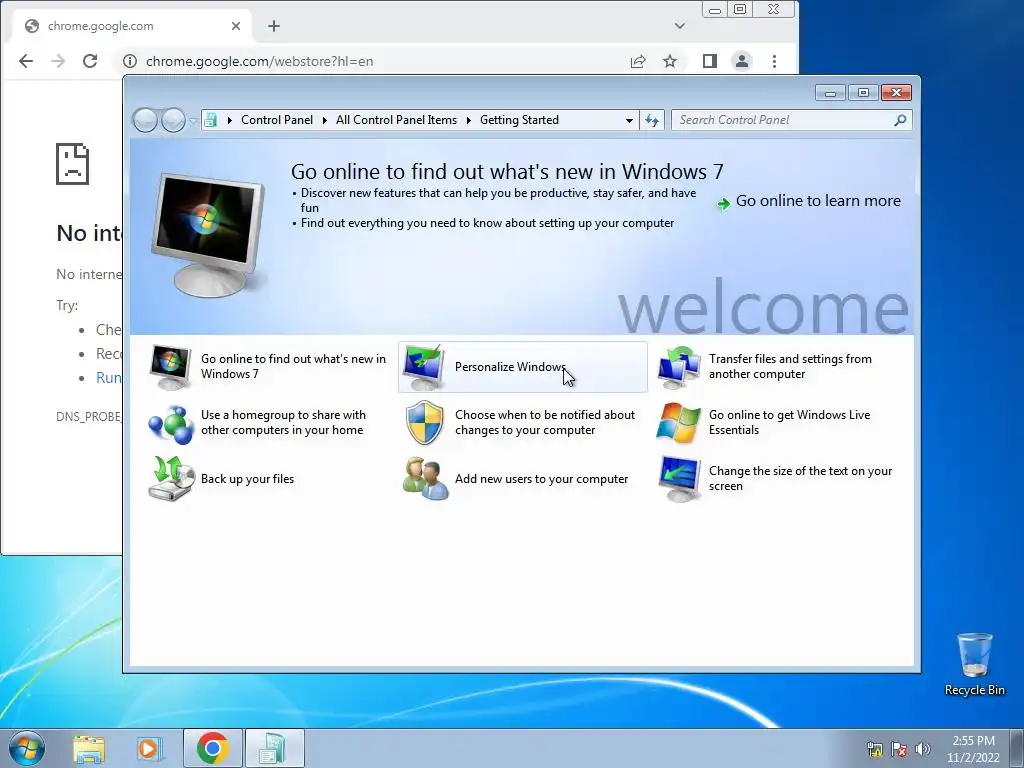Click the magnifier icon in Search Control Panel

900,120
